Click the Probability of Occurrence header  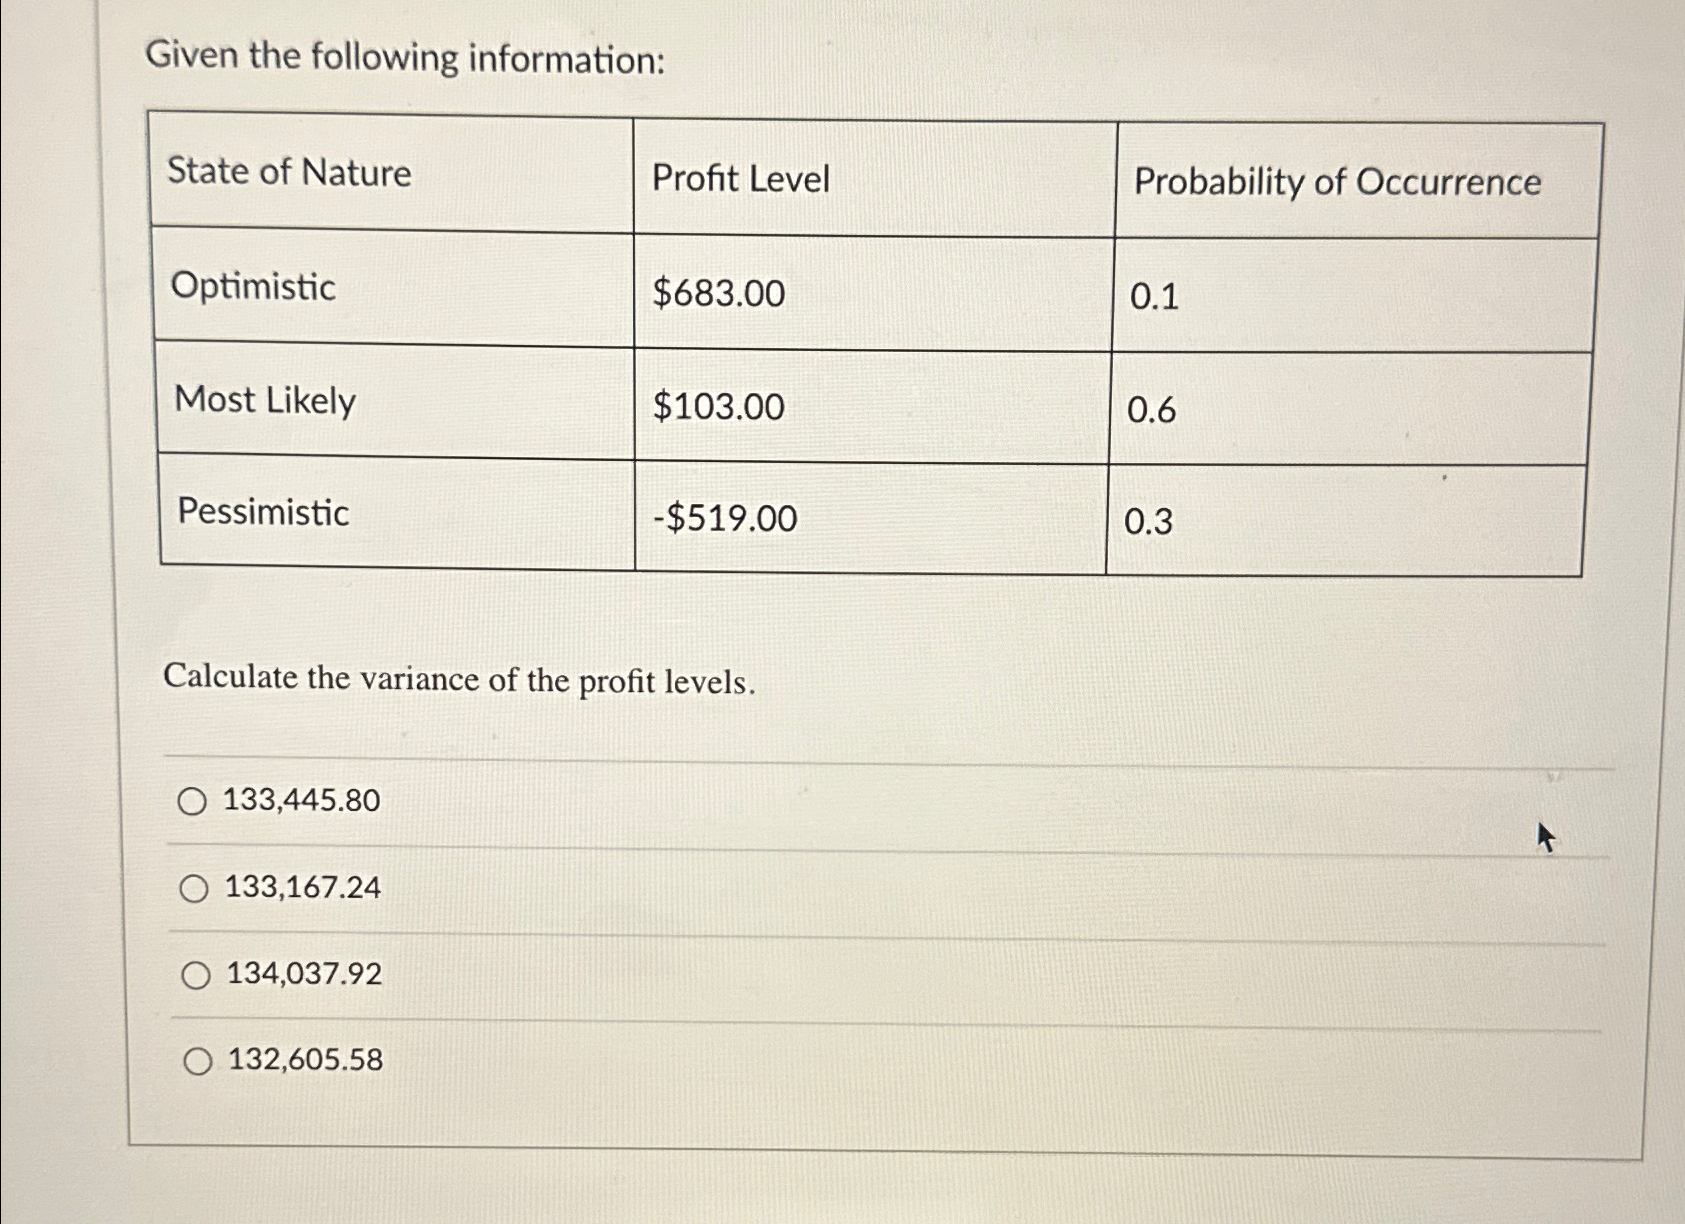pos(1337,180)
